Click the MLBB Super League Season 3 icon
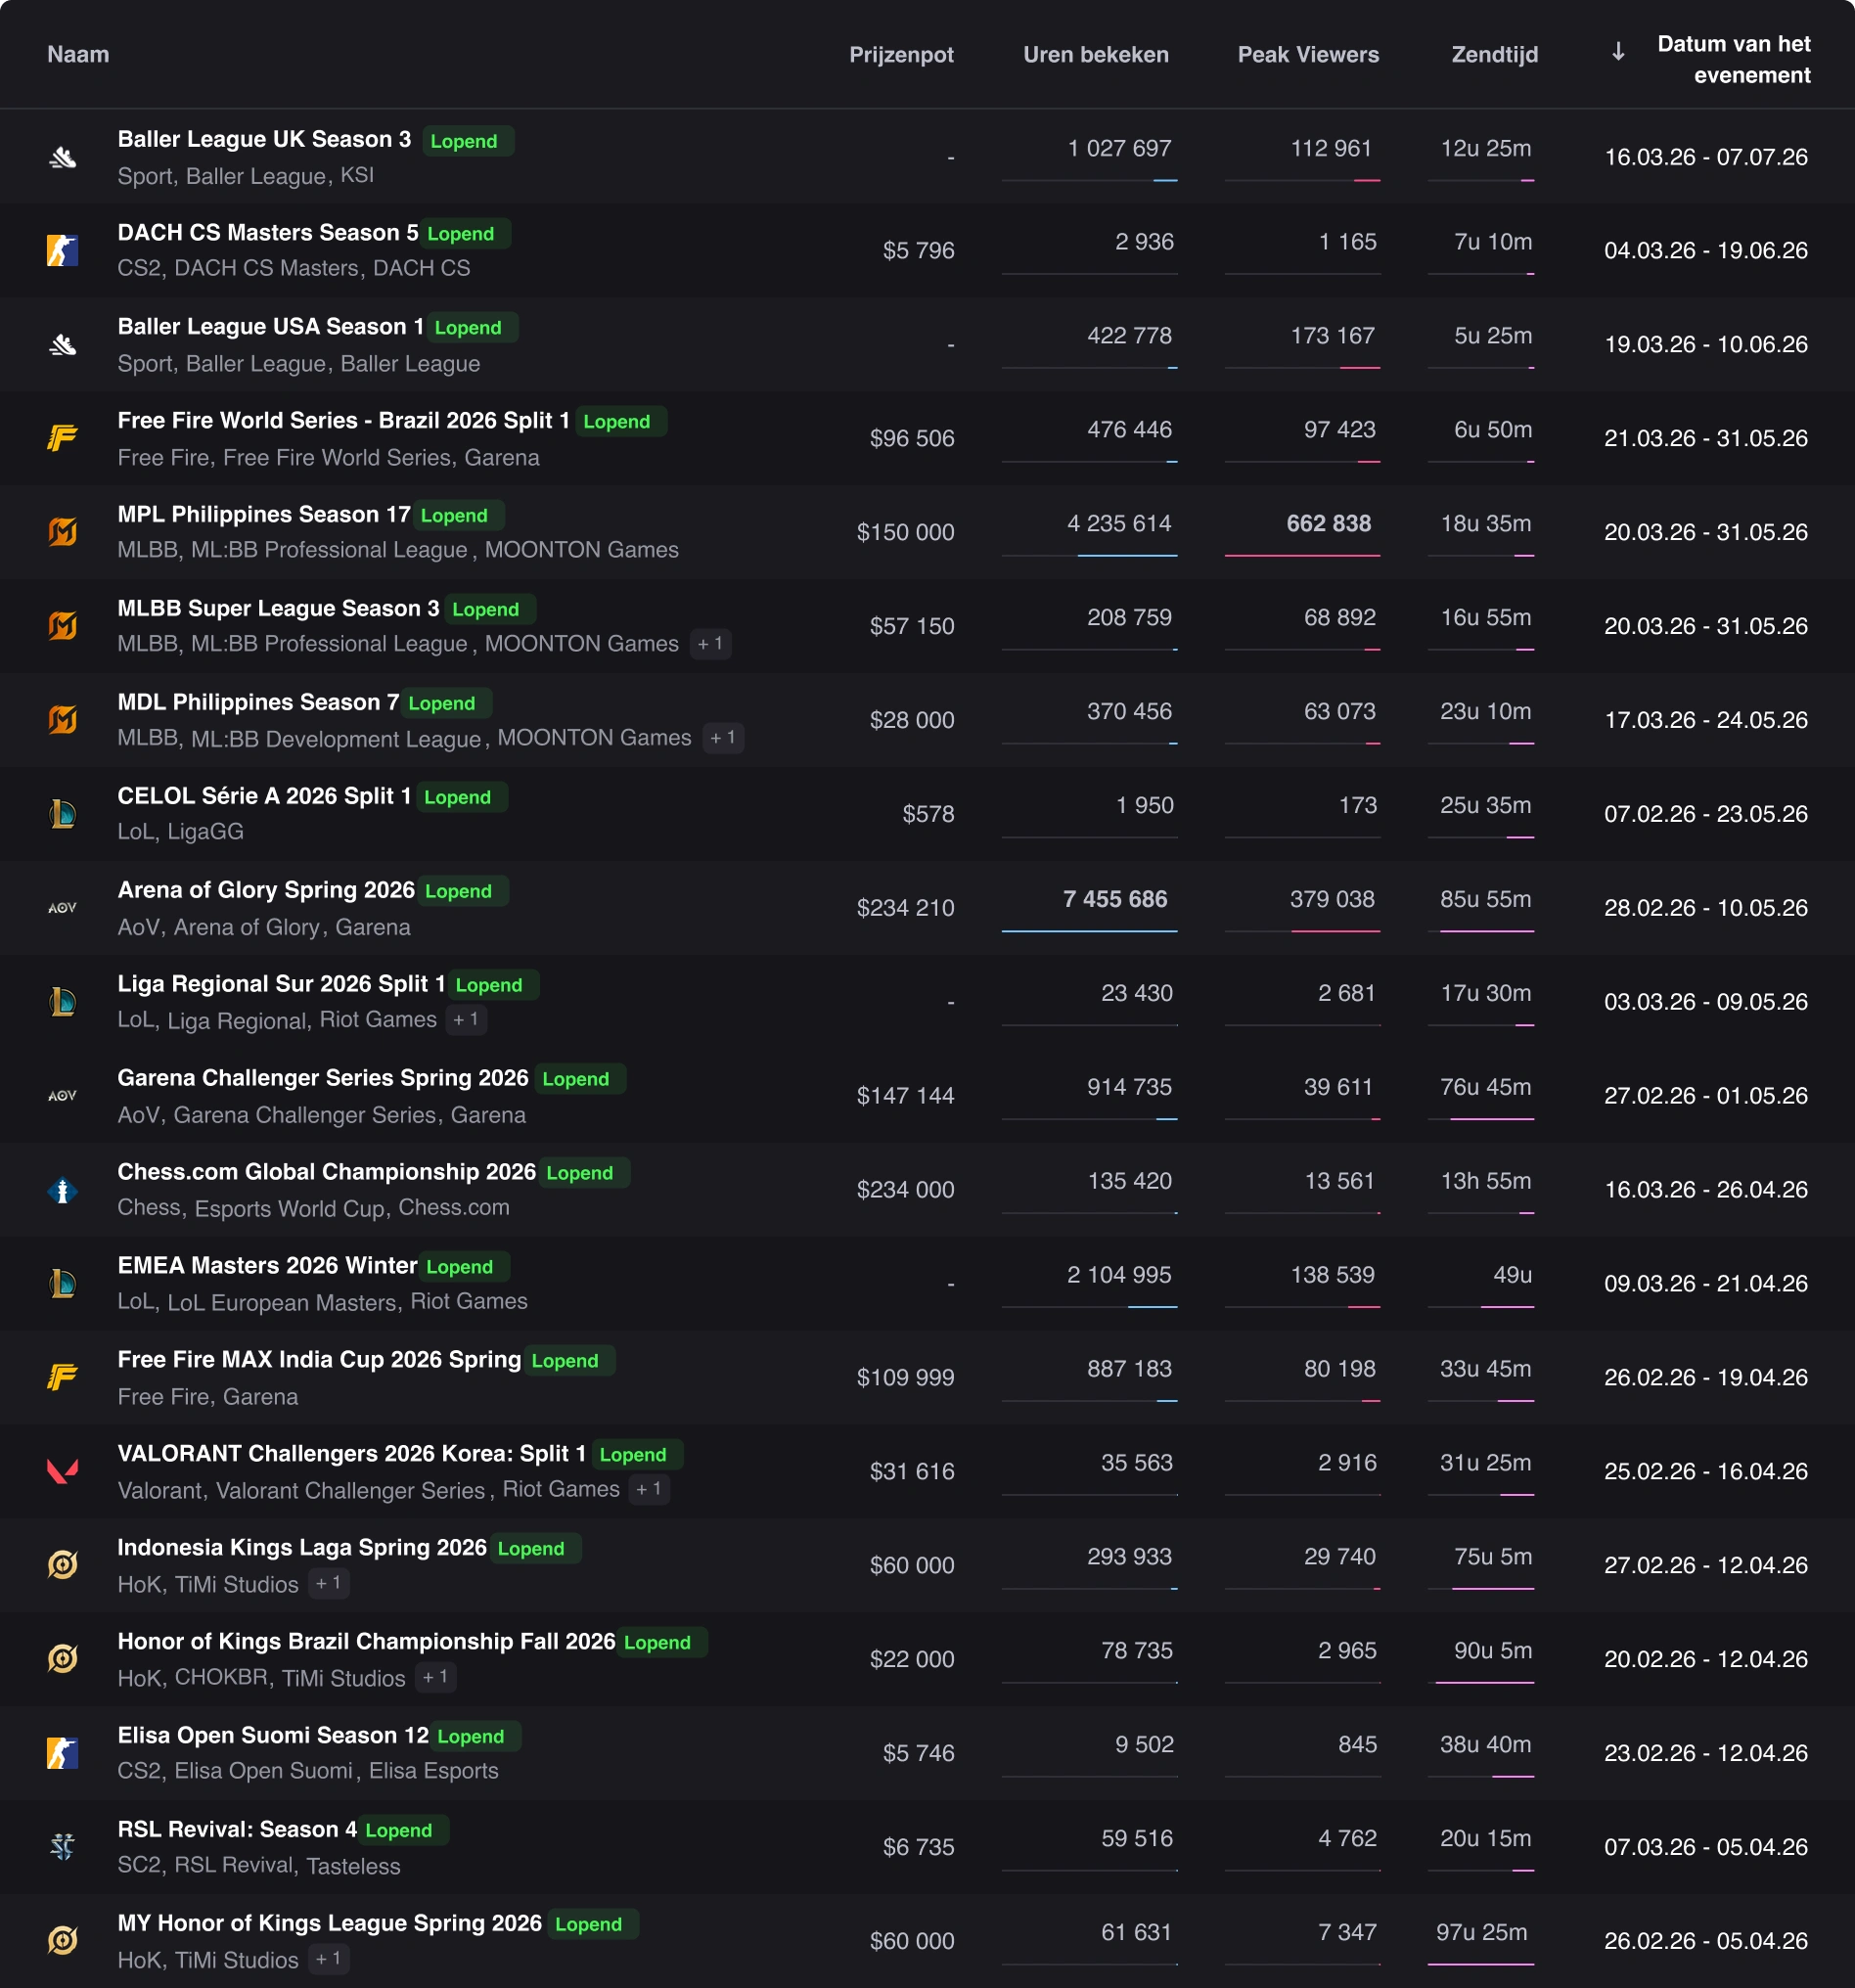The width and height of the screenshot is (1855, 1988). point(63,626)
